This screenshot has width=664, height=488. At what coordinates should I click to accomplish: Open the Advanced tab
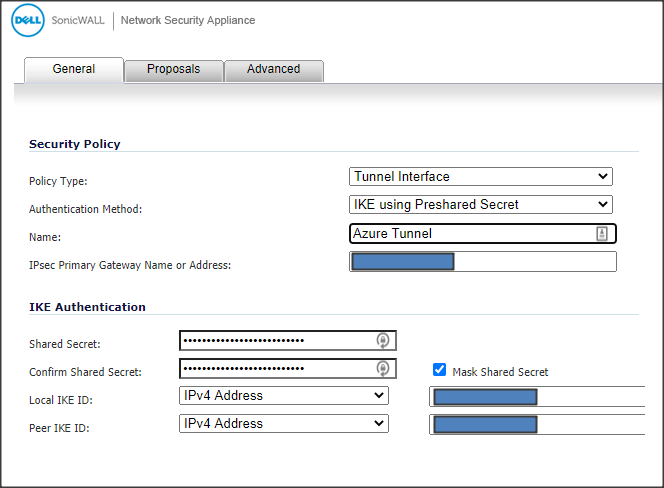[273, 70]
